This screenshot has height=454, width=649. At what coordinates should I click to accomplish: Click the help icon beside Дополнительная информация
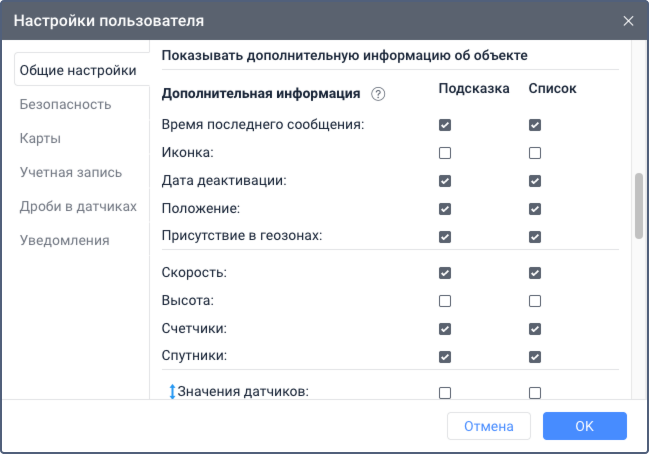pos(378,94)
